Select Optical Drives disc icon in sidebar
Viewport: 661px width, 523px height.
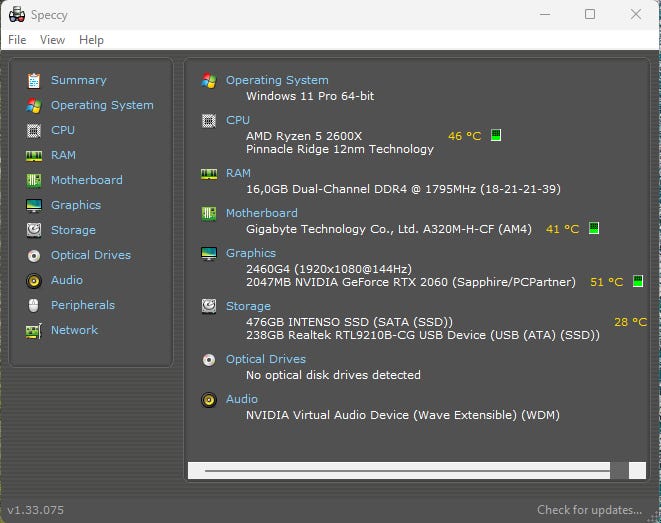point(34,255)
